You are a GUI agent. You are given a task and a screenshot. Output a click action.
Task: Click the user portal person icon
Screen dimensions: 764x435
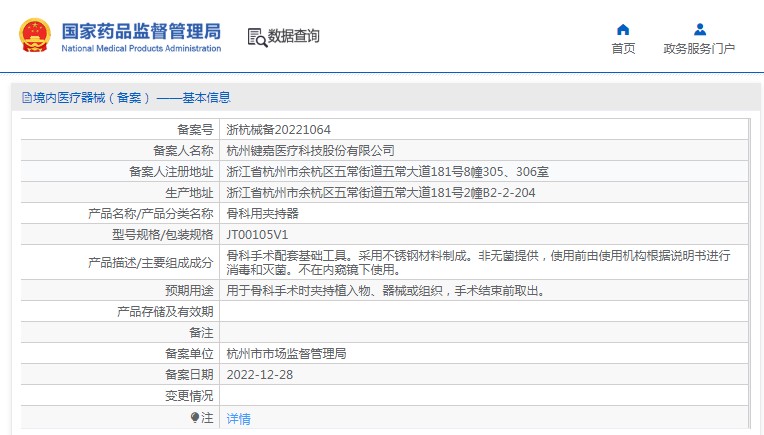tap(700, 30)
